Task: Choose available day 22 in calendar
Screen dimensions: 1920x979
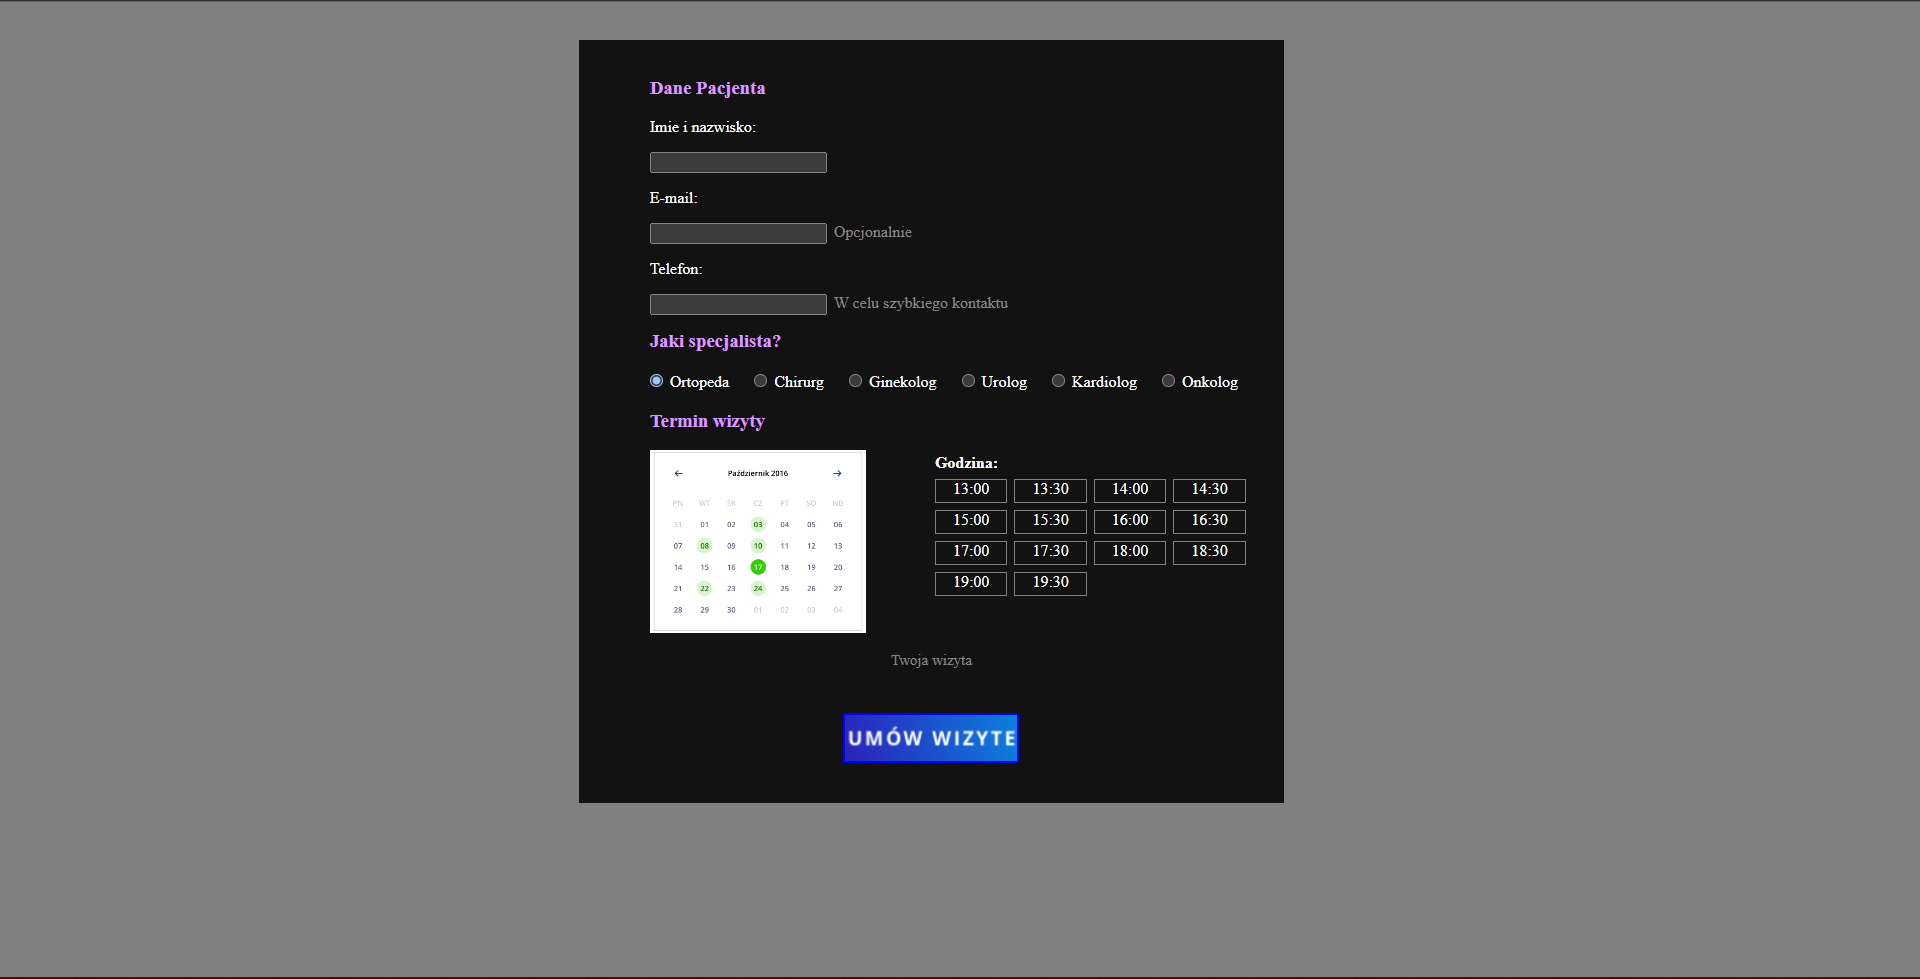Action: tap(705, 588)
